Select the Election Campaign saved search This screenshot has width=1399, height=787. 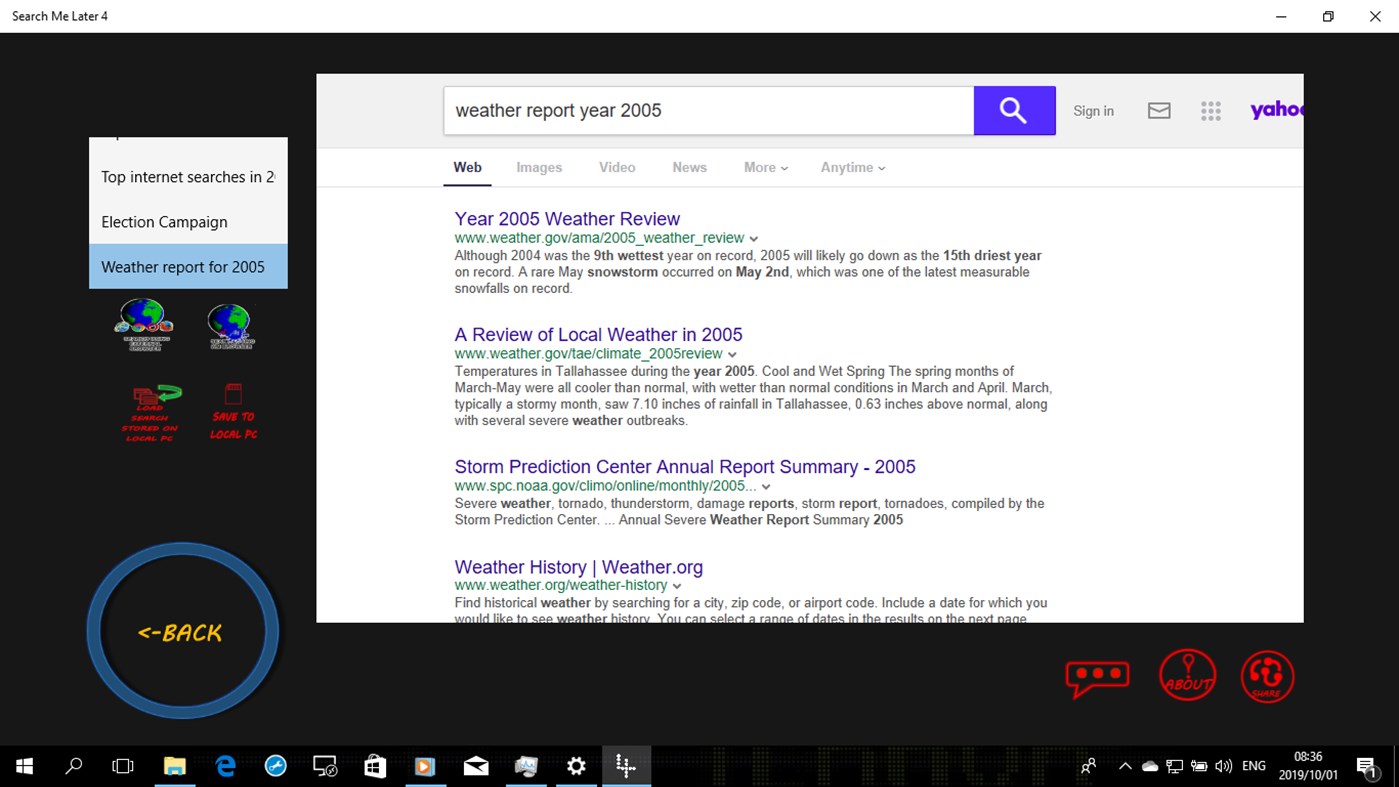164,221
